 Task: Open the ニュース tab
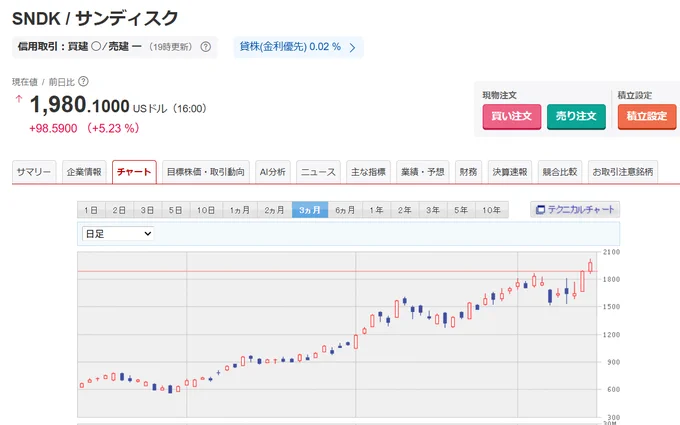point(318,172)
